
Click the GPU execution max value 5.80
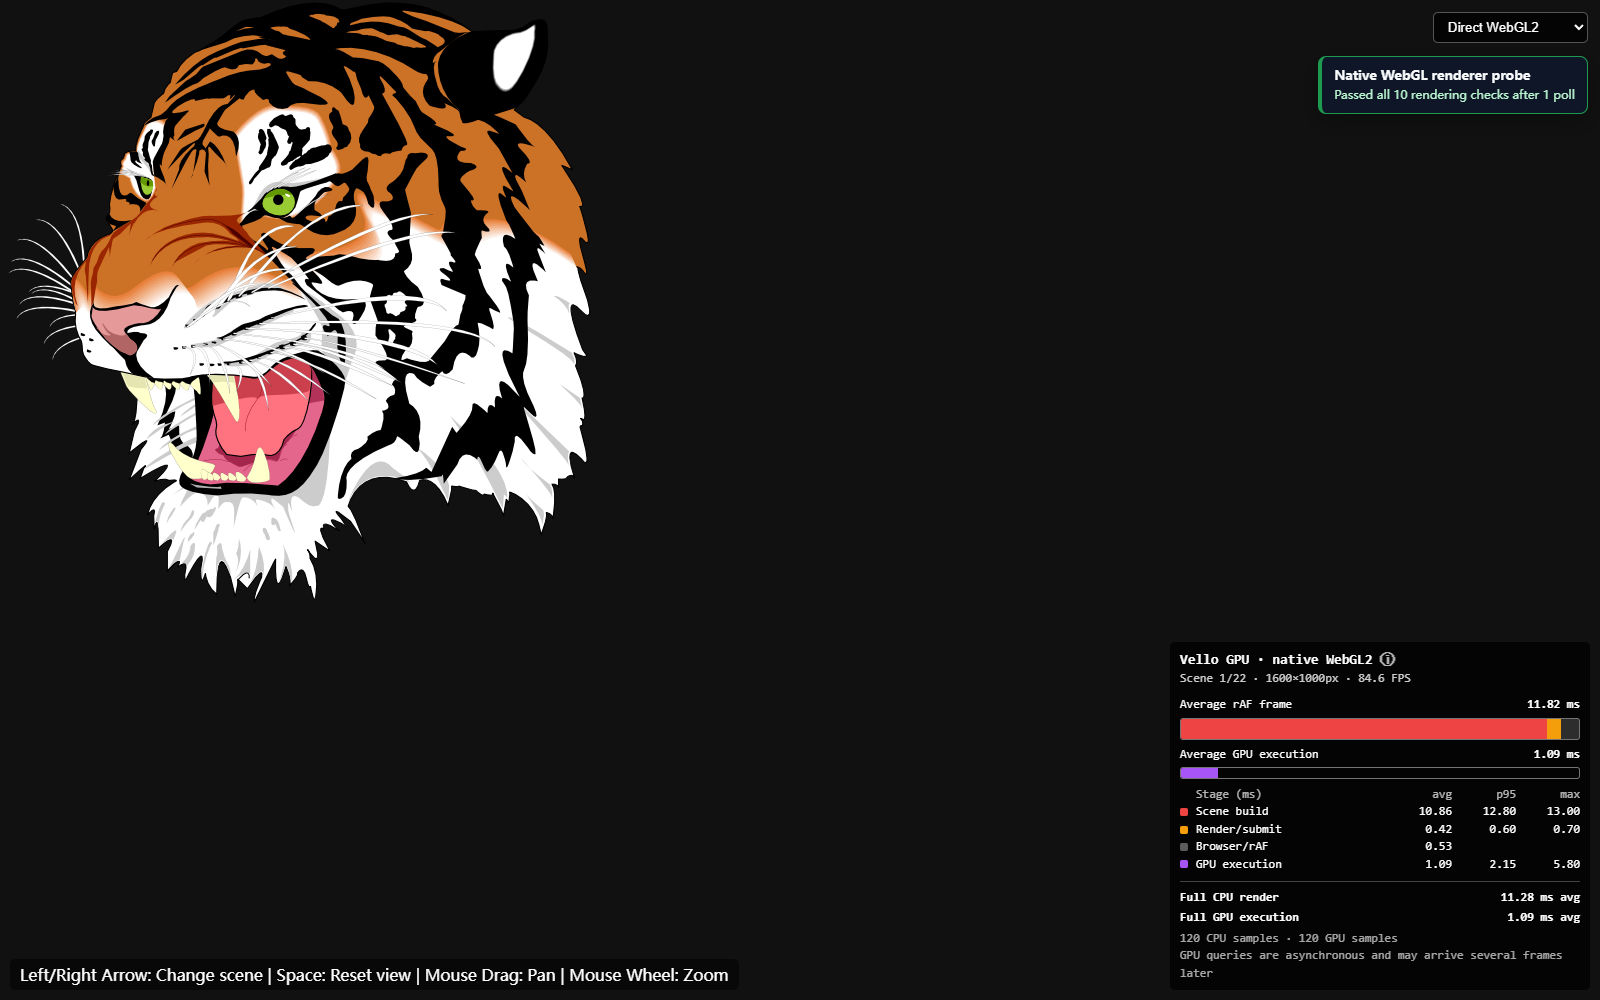pyautogui.click(x=1566, y=864)
